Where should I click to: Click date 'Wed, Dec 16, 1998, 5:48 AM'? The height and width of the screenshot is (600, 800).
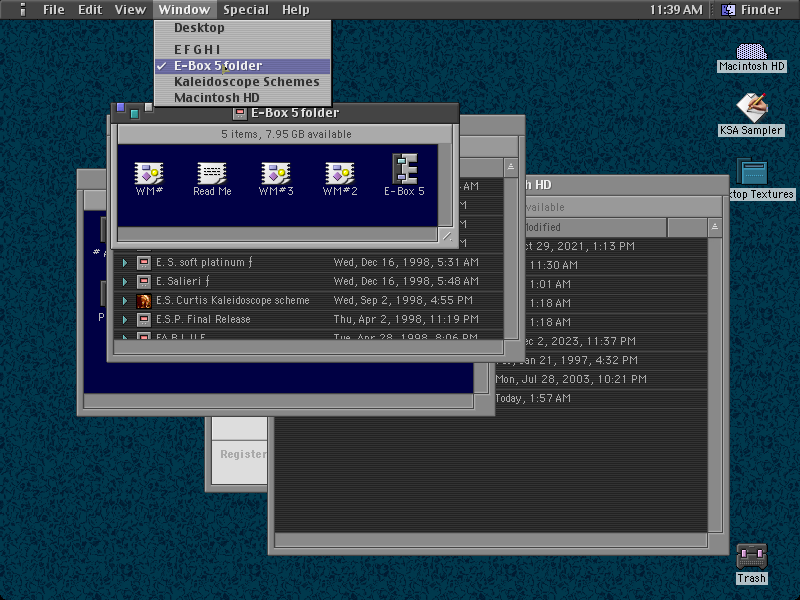406,281
